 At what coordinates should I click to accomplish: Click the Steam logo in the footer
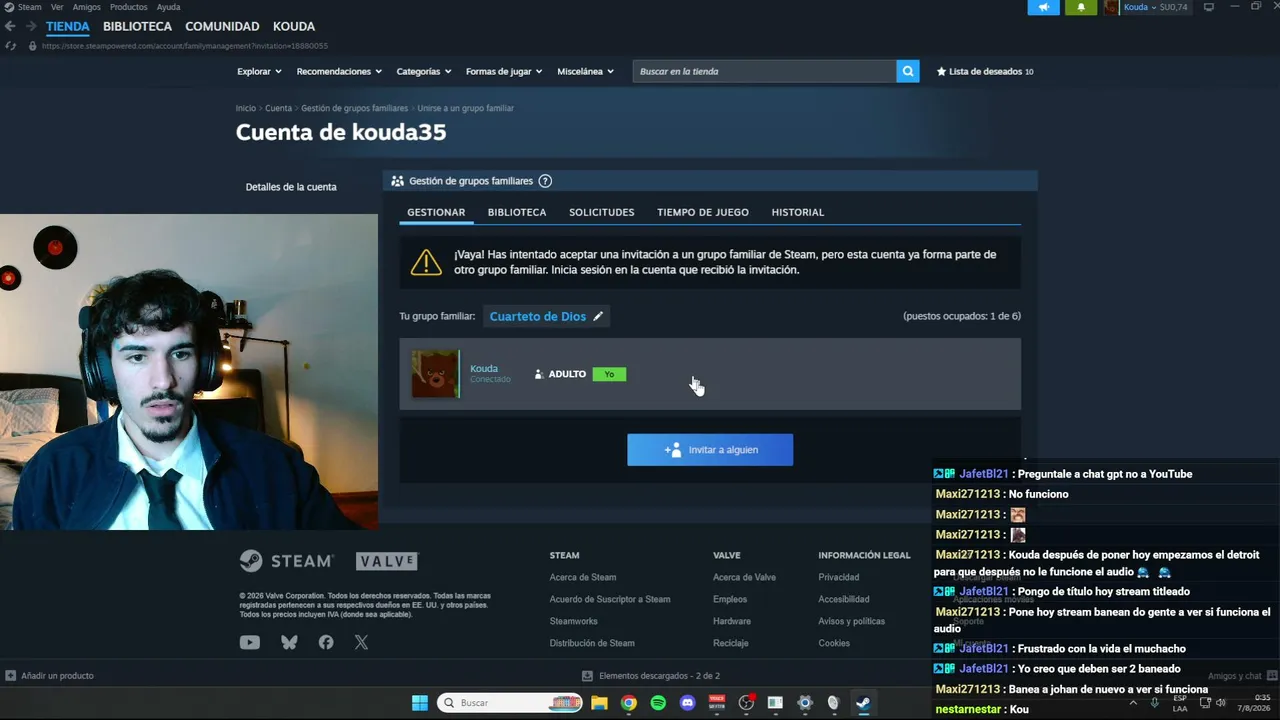point(286,561)
